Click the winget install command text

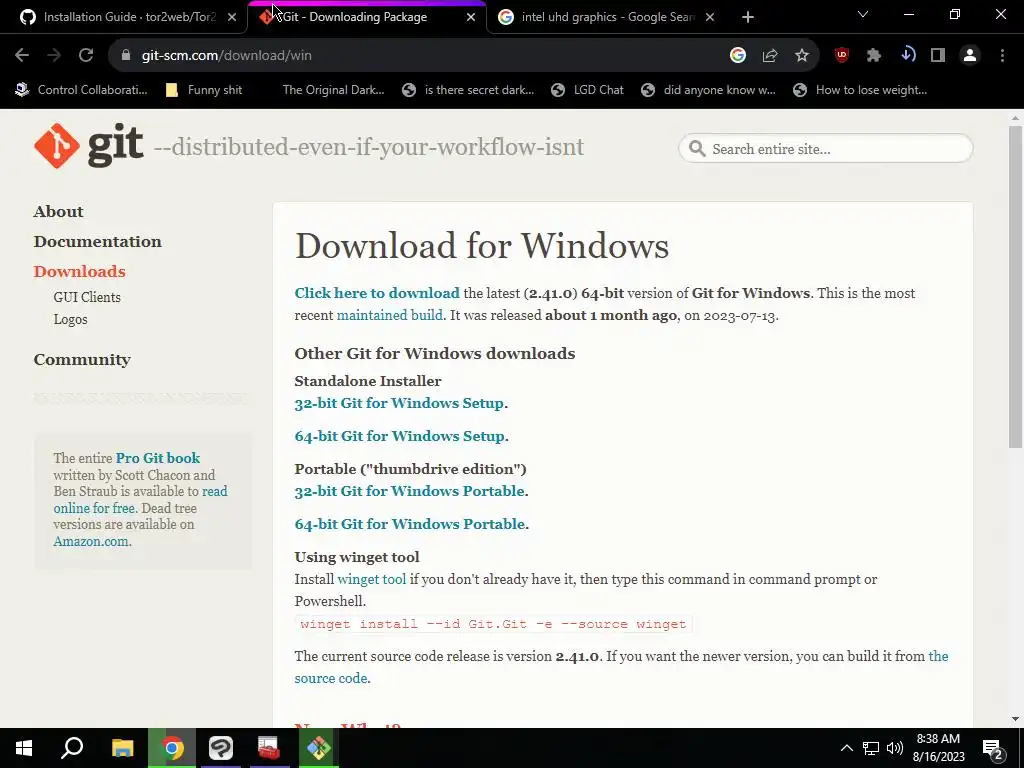point(493,624)
